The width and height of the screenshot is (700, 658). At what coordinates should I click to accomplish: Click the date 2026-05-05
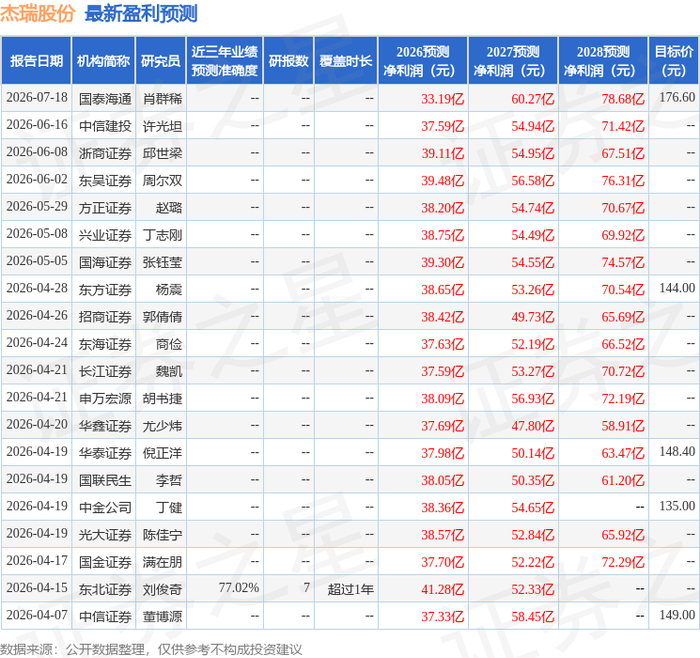point(37,261)
